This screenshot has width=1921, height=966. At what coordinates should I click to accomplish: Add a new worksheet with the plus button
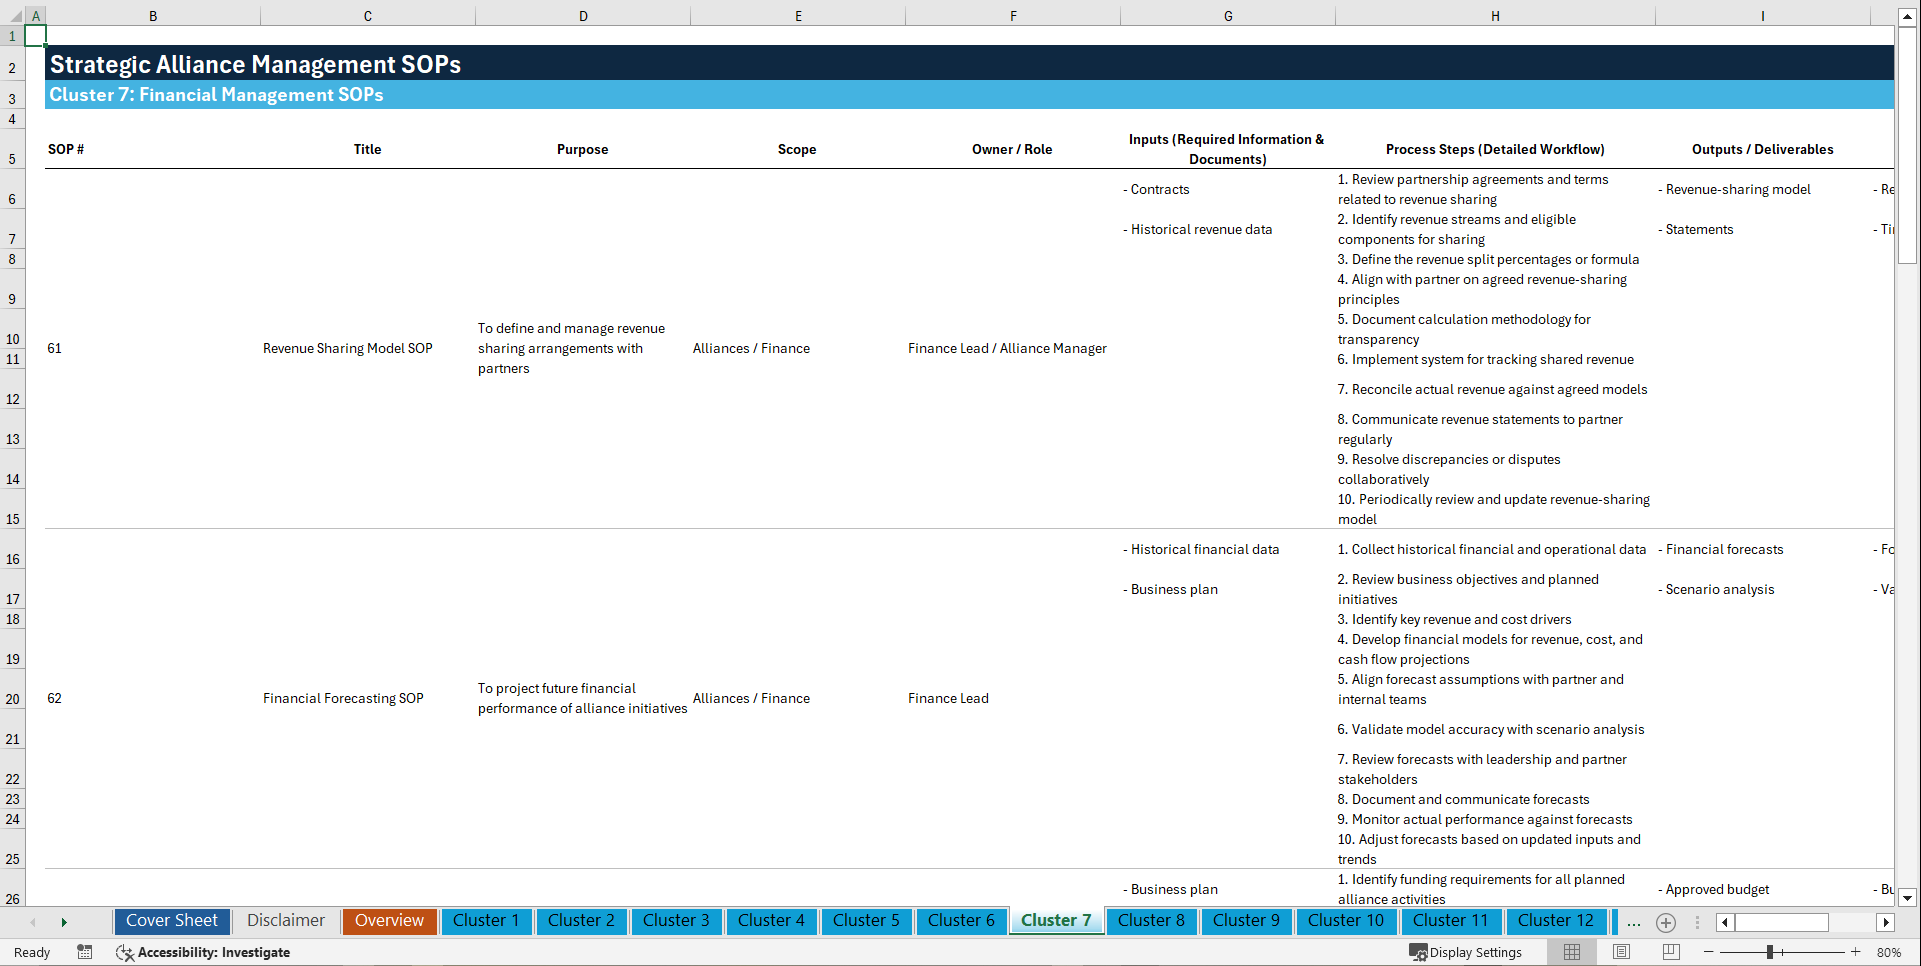1666,923
